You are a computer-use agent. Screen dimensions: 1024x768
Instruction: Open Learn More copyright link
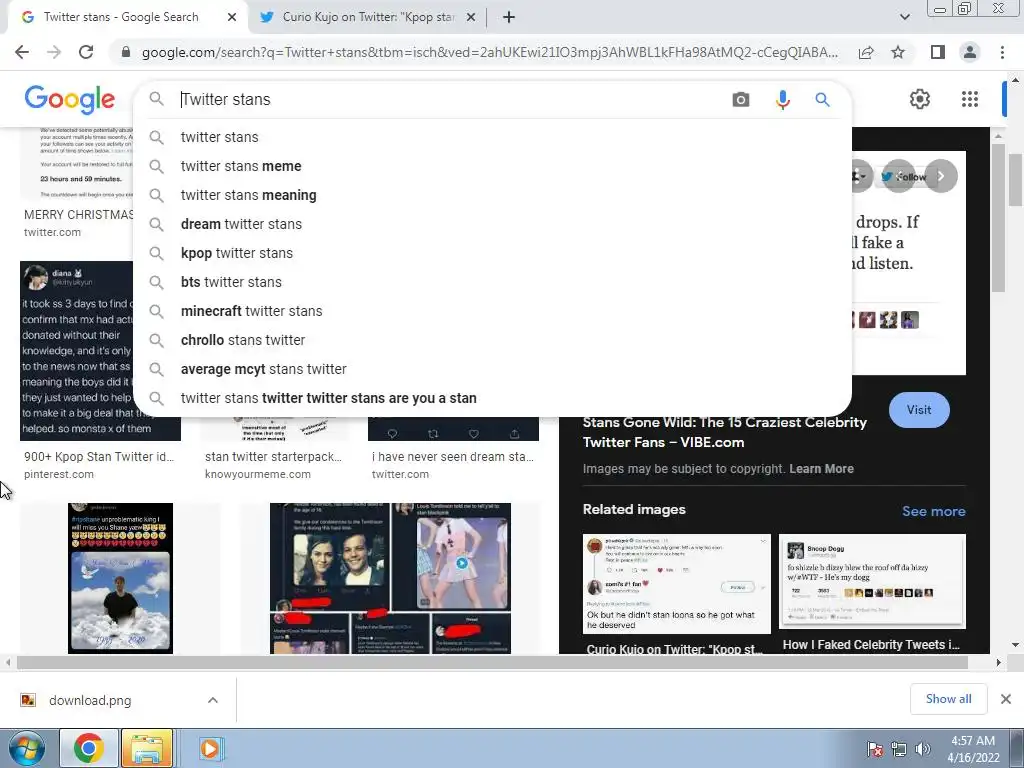click(x=821, y=469)
